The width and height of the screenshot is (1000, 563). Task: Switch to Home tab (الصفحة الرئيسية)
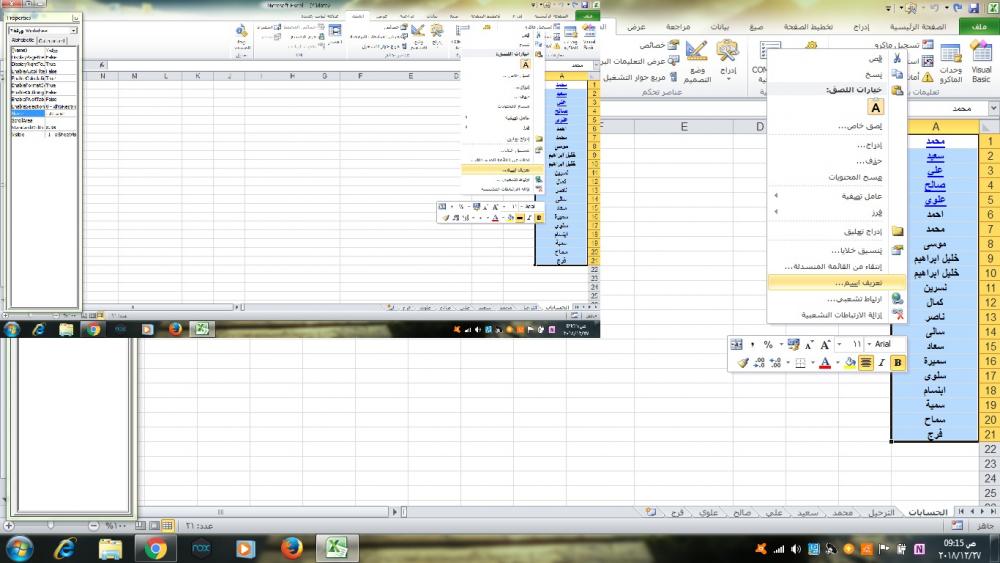coord(918,27)
